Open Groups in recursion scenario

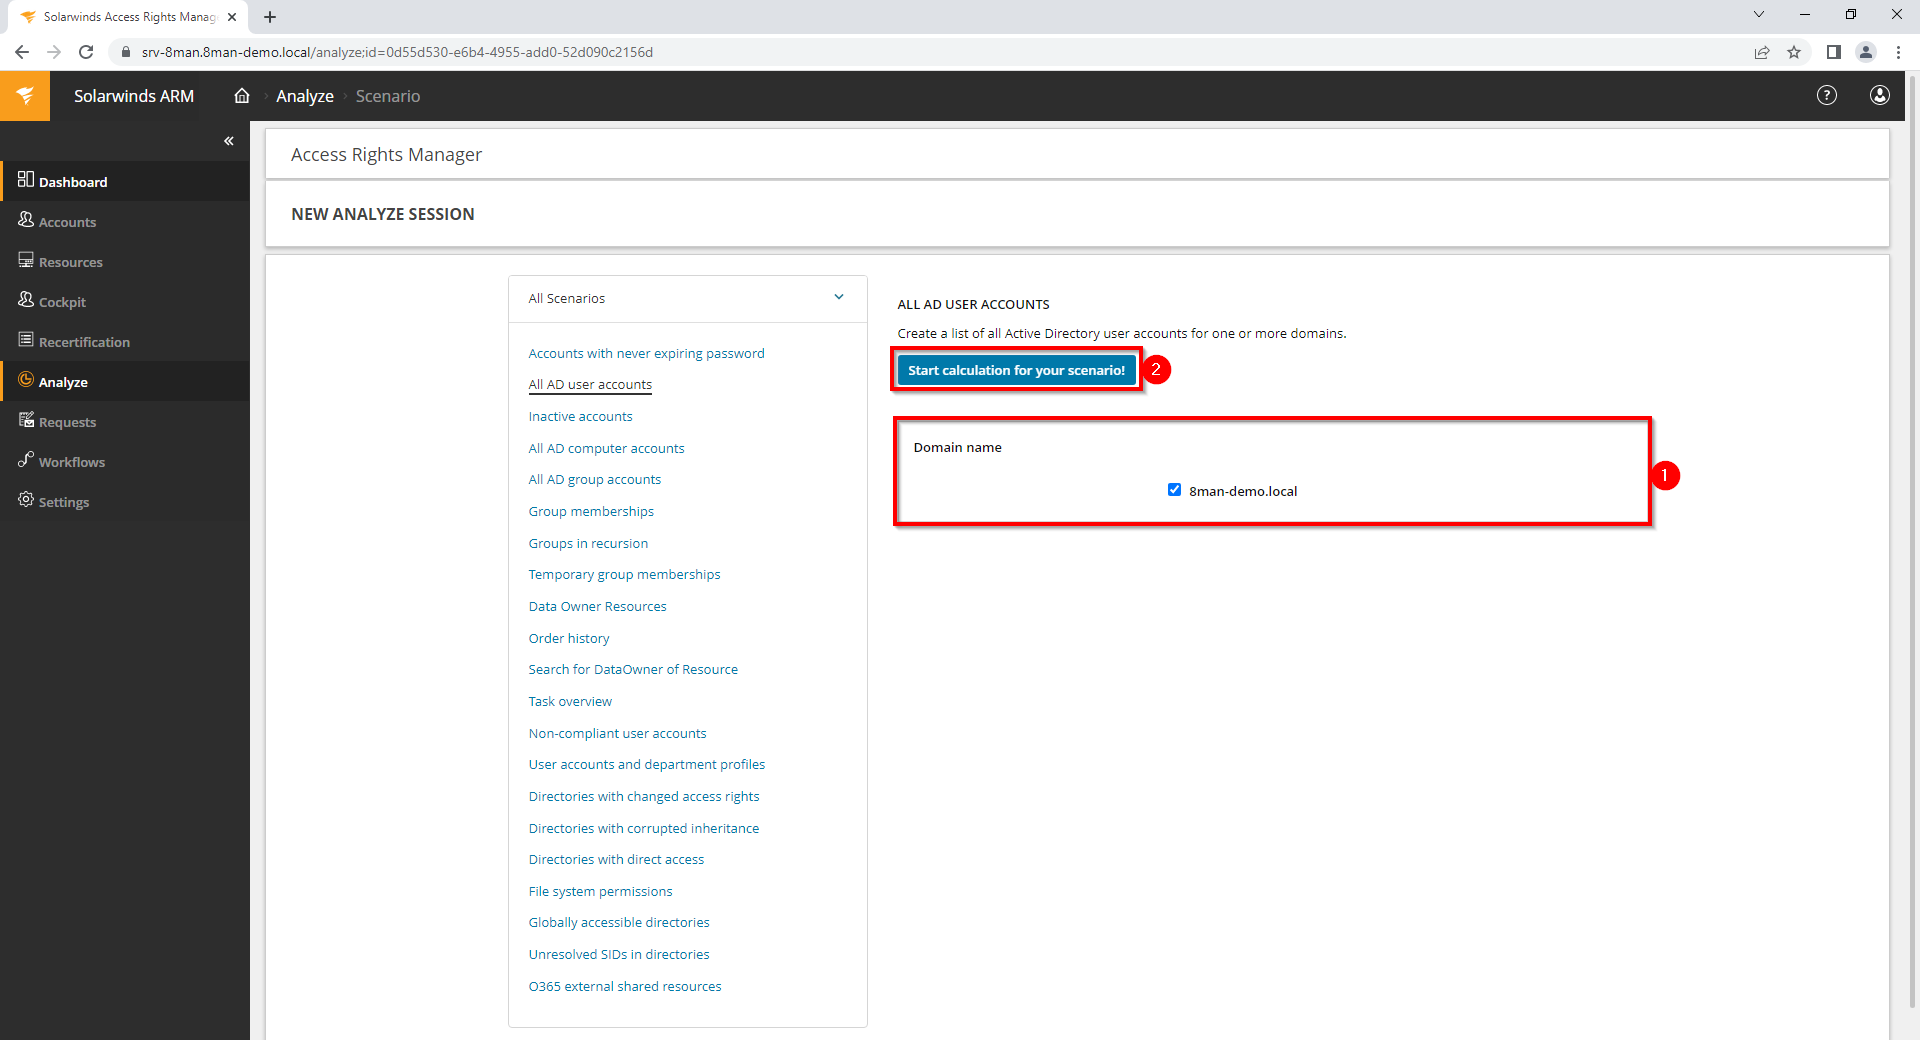[x=588, y=544]
